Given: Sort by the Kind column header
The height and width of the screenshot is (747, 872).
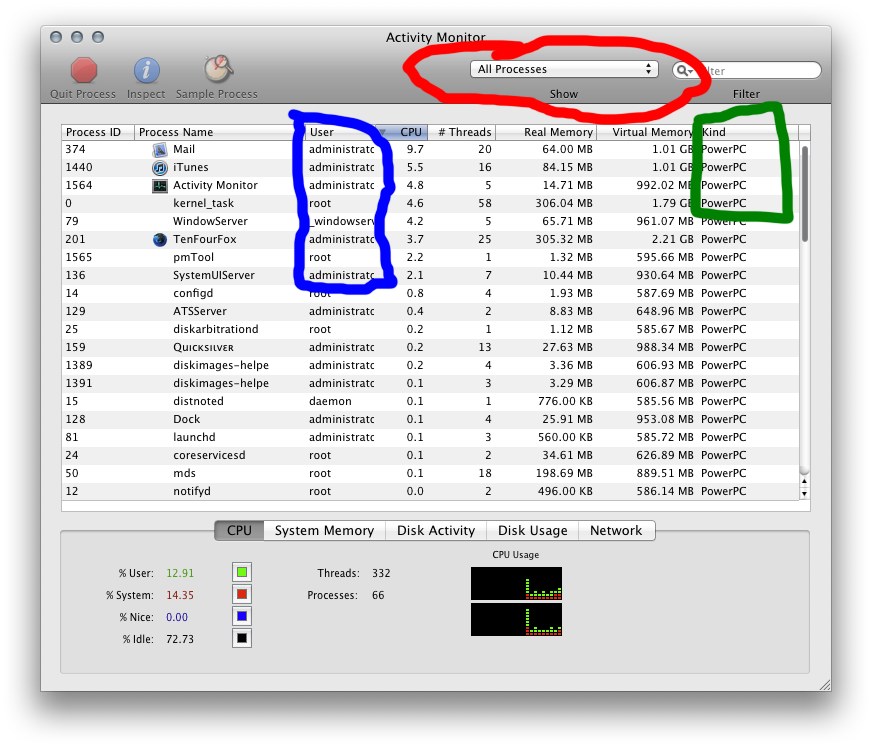Looking at the screenshot, I should (748, 132).
